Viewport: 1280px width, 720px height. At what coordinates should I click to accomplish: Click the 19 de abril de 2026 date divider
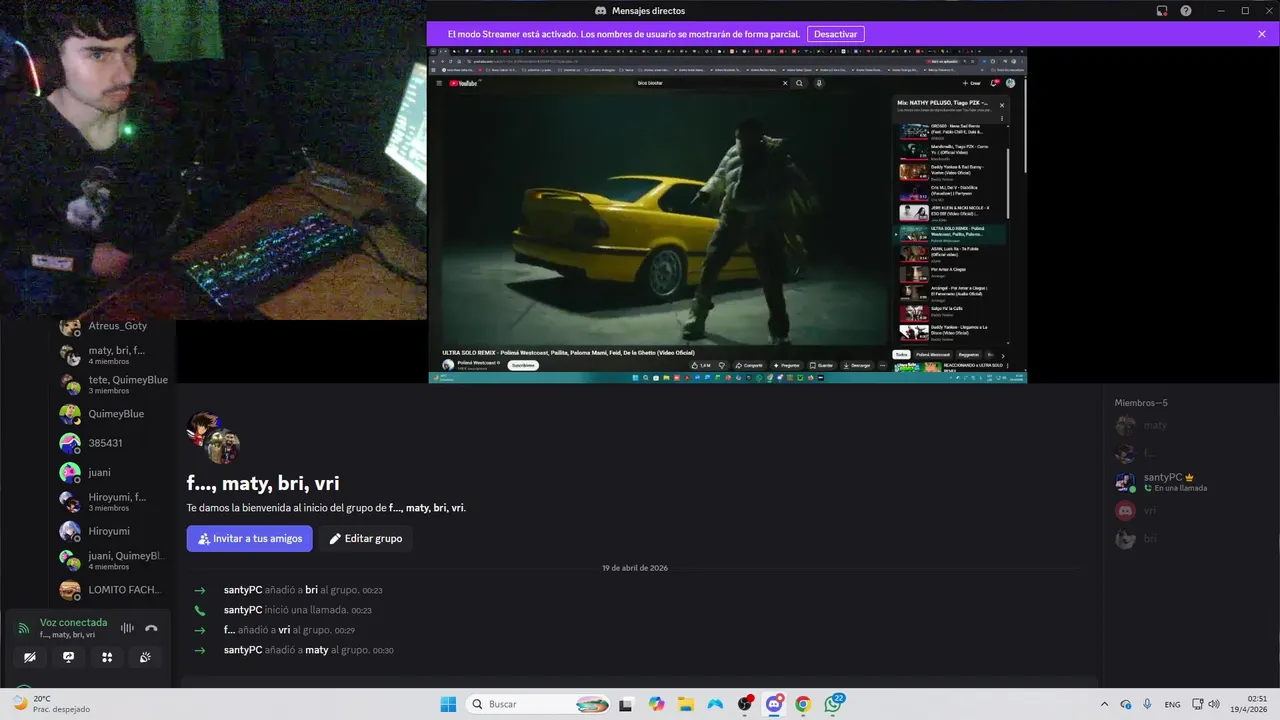[x=635, y=568]
